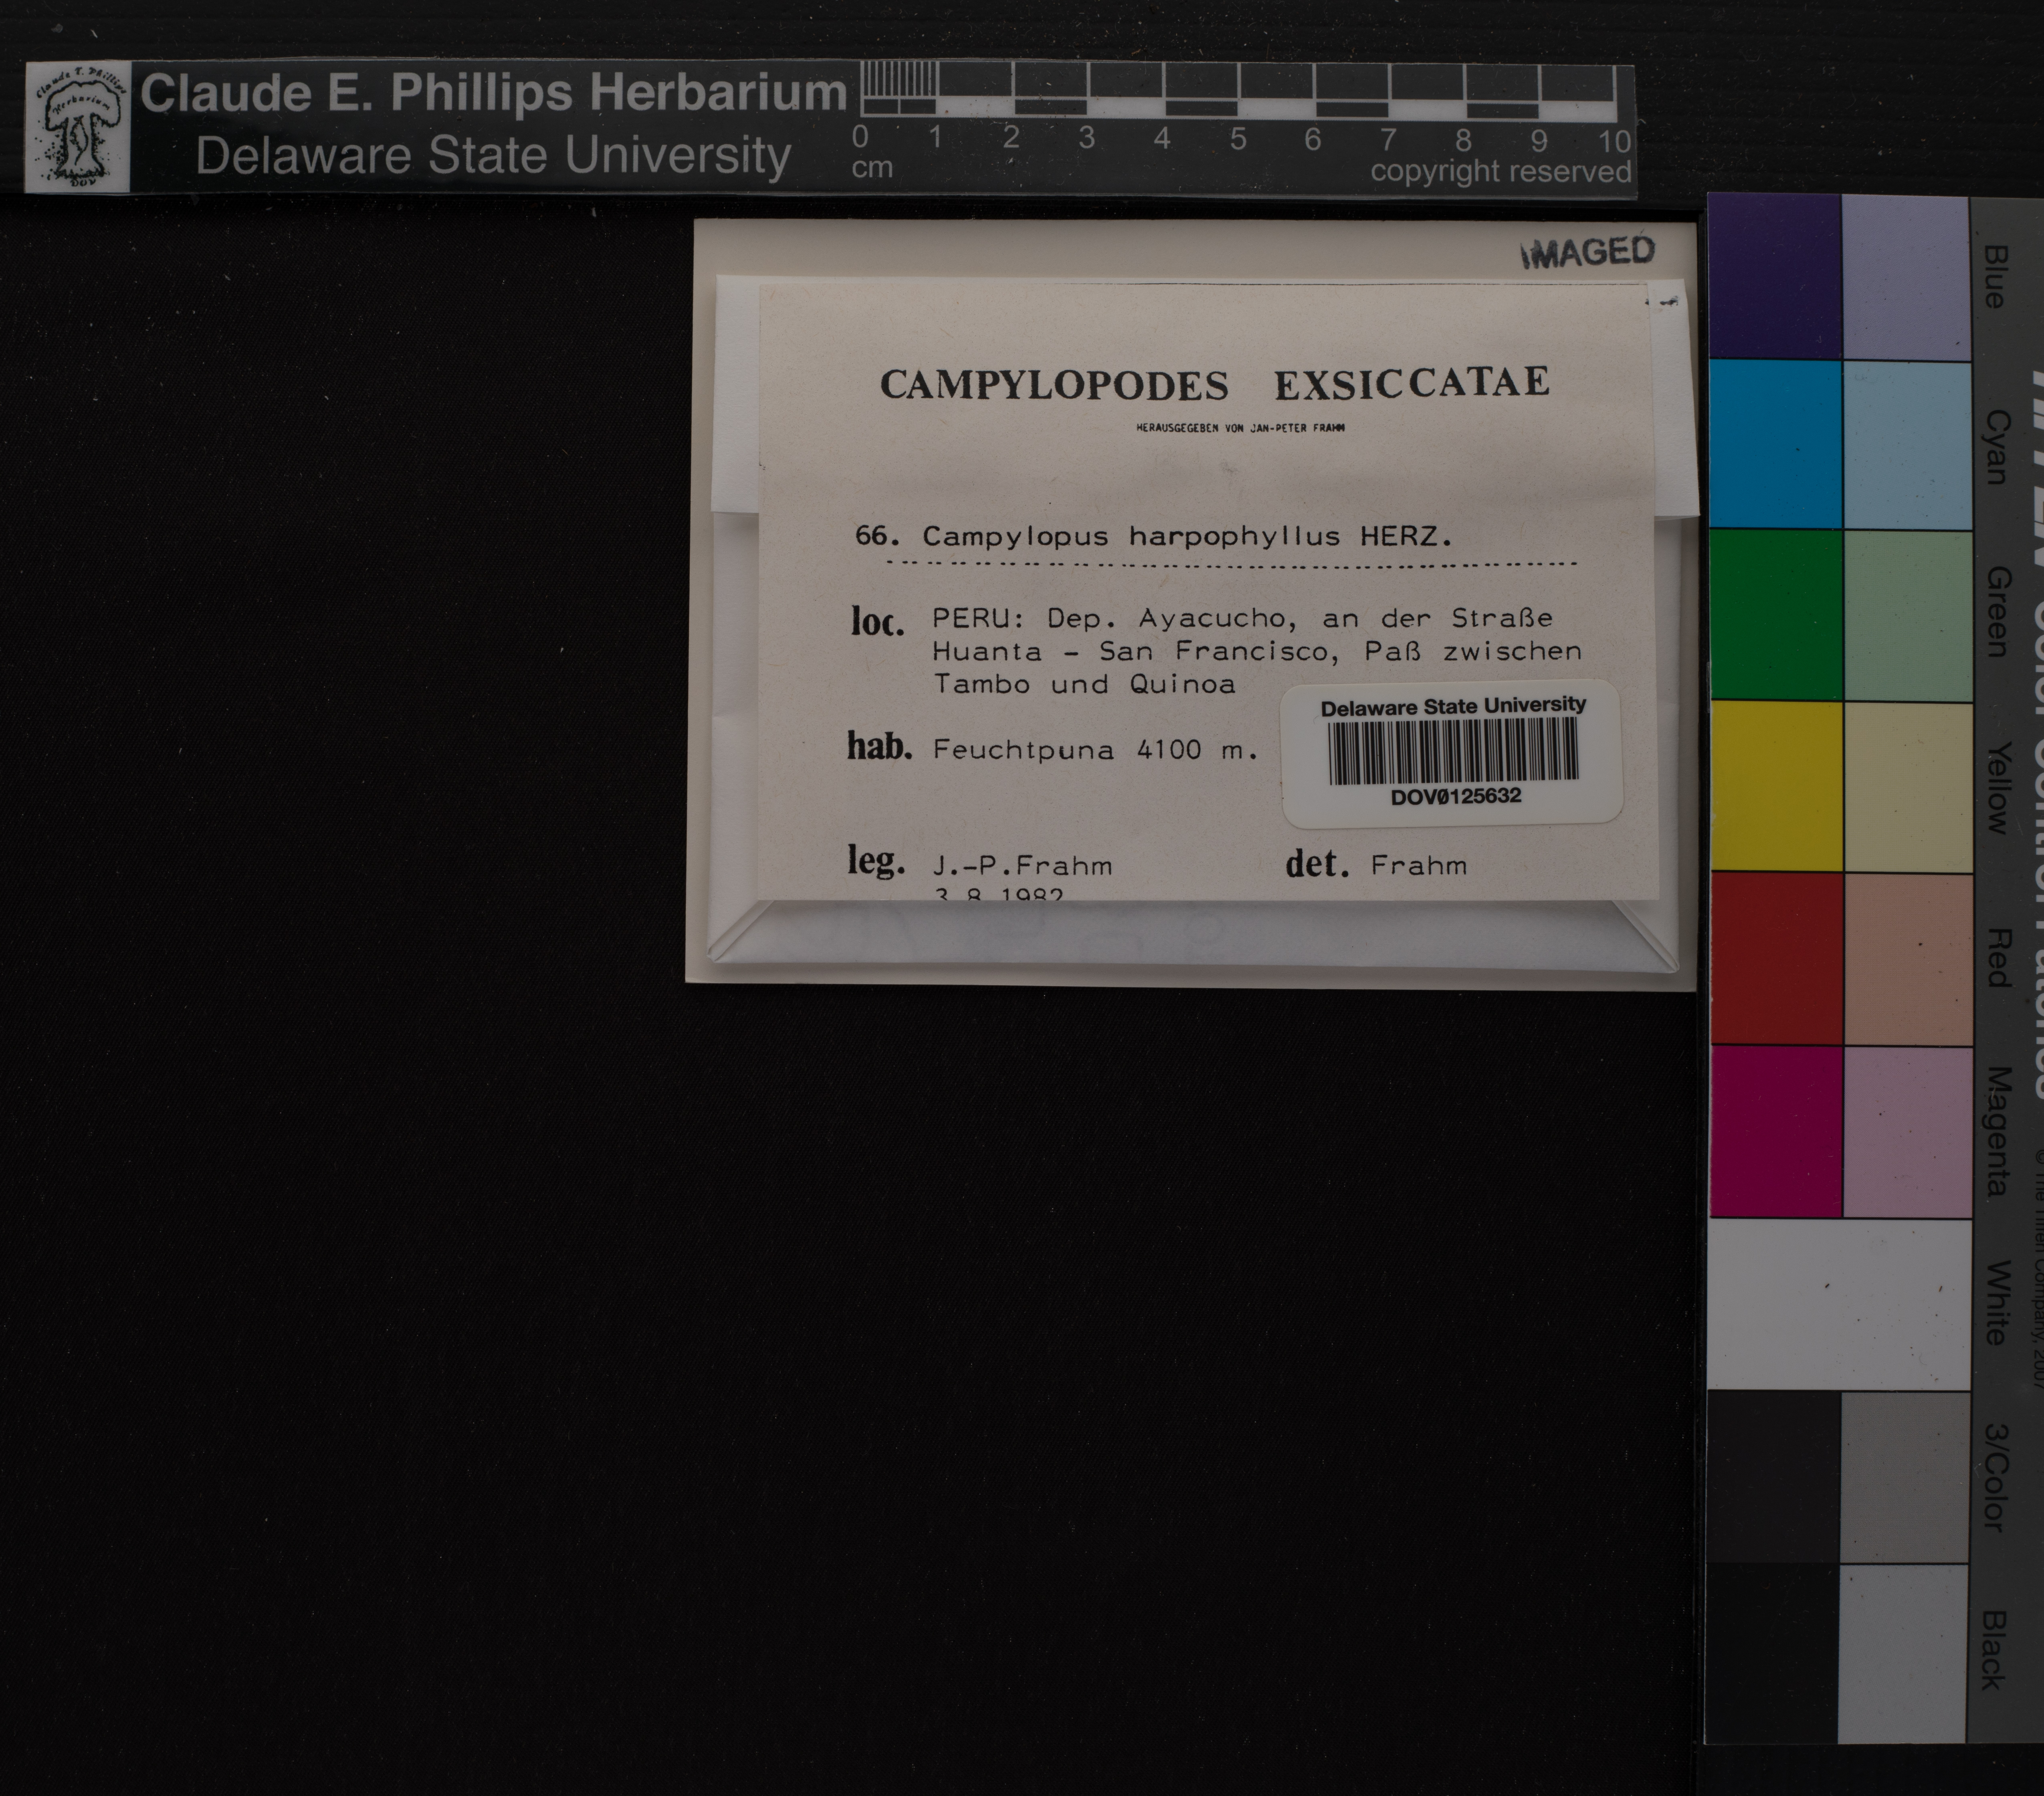Click the herbarium mushroom logo

[78, 127]
